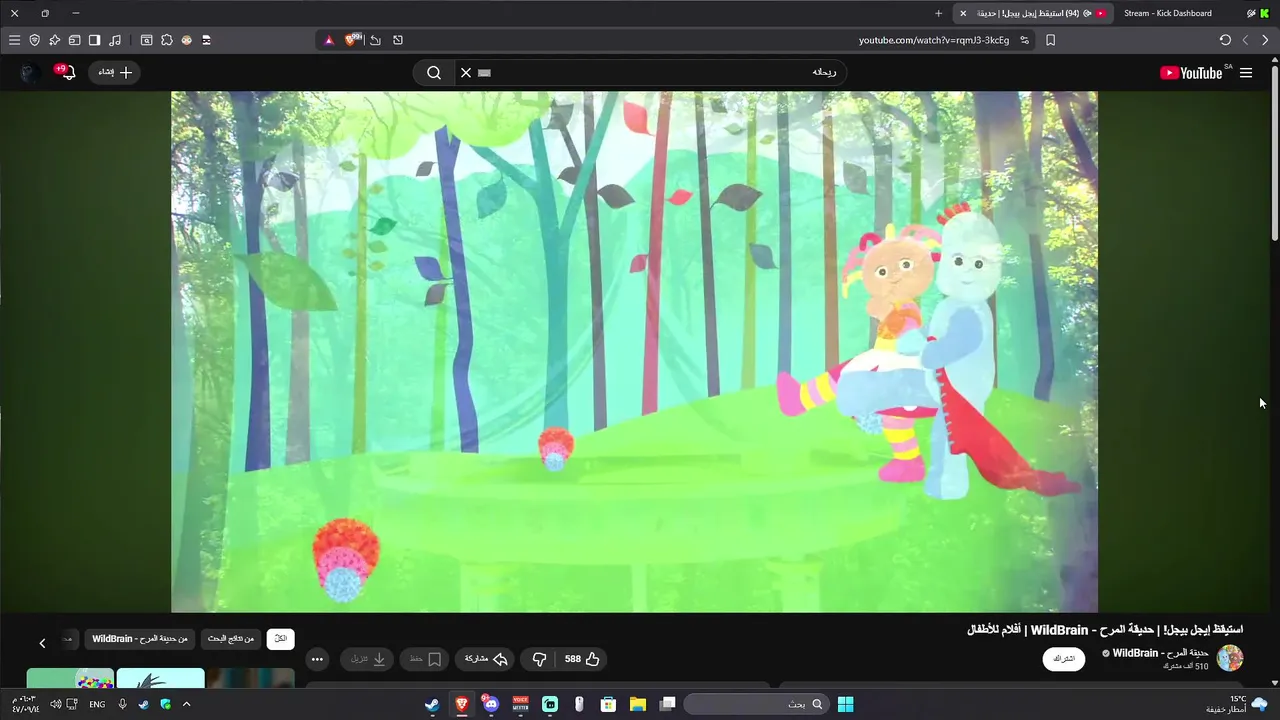Click the share button below video
This screenshot has height=720, width=1280.
point(486,659)
